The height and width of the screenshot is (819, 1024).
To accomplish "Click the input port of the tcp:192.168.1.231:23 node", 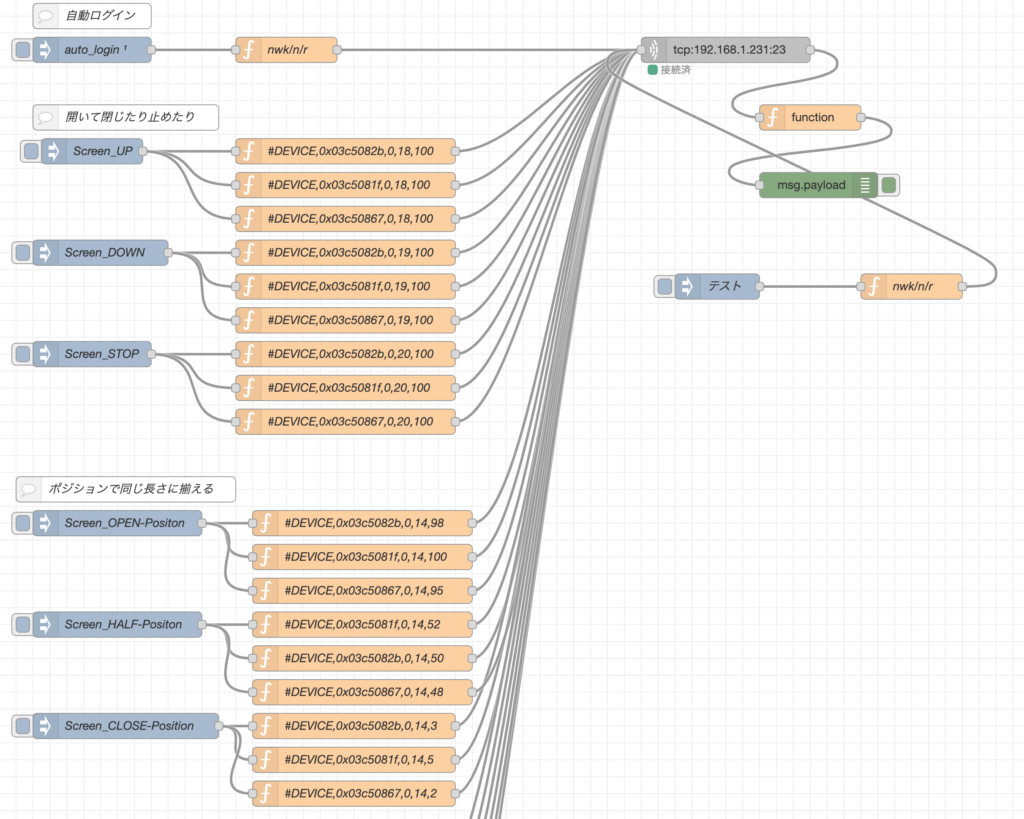I will coord(641,50).
